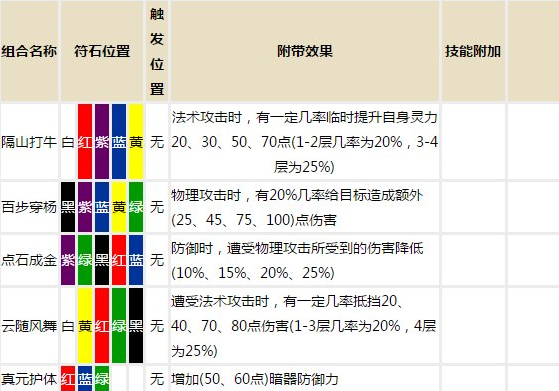This screenshot has width=559, height=391.
Task: Click the black 黑 cell in 云随风舞 row
Action: (x=136, y=326)
